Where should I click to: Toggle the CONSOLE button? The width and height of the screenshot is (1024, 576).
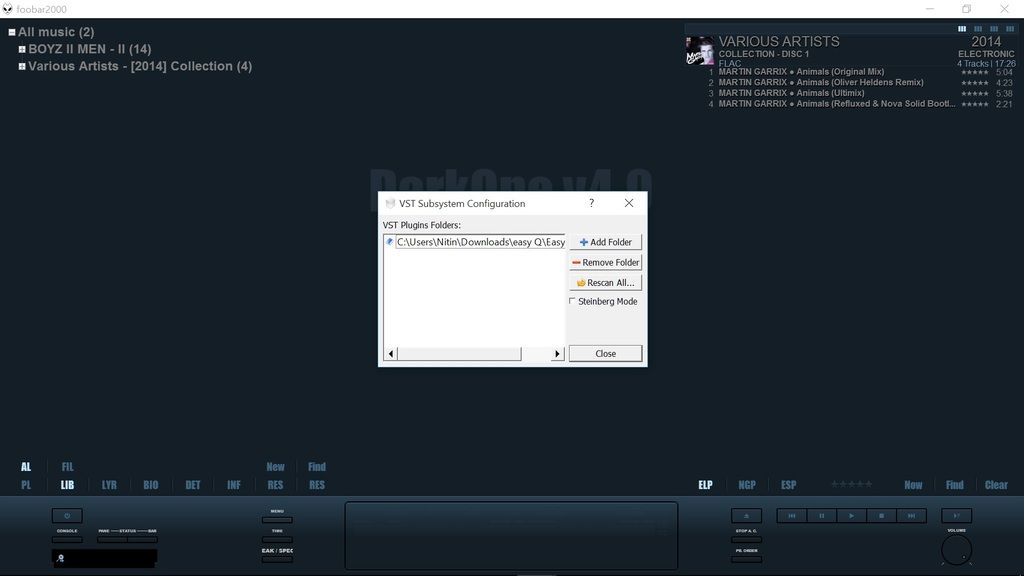(67, 540)
